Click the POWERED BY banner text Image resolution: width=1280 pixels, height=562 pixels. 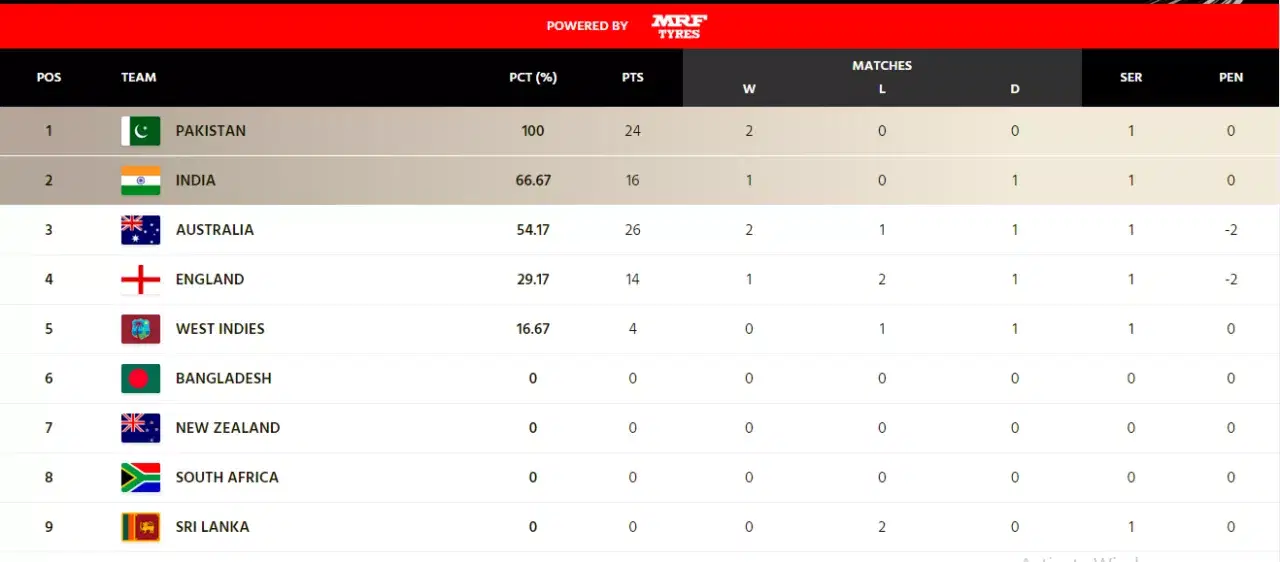point(587,26)
